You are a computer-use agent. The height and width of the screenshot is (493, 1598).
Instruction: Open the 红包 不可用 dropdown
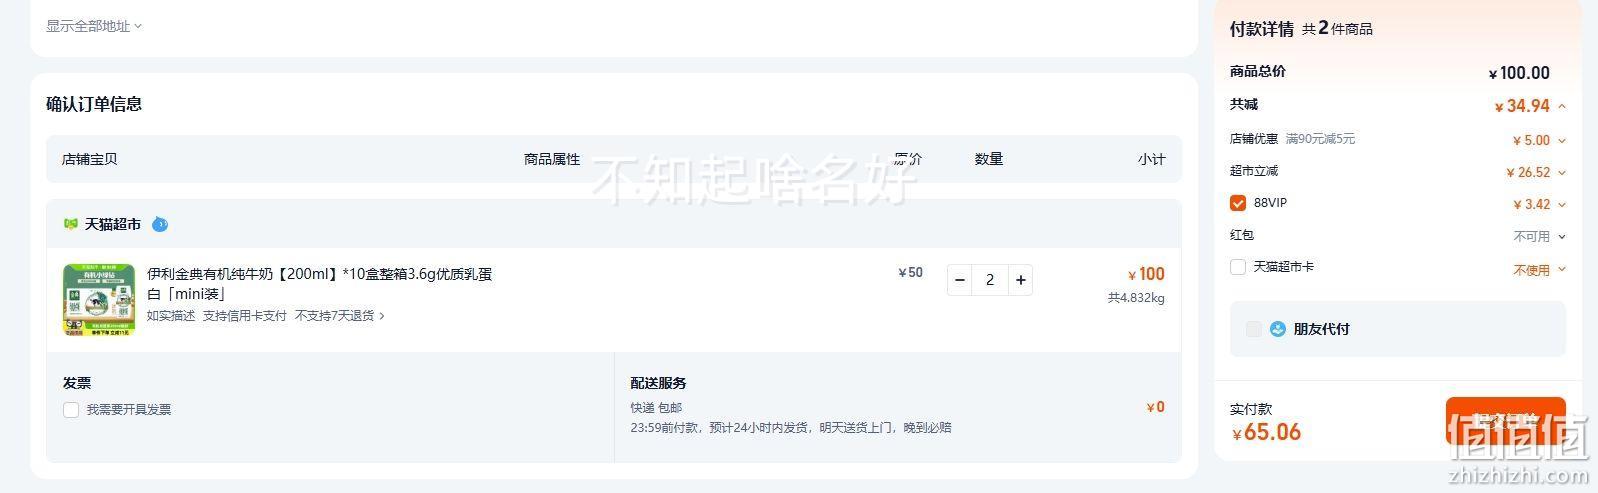click(x=1540, y=237)
